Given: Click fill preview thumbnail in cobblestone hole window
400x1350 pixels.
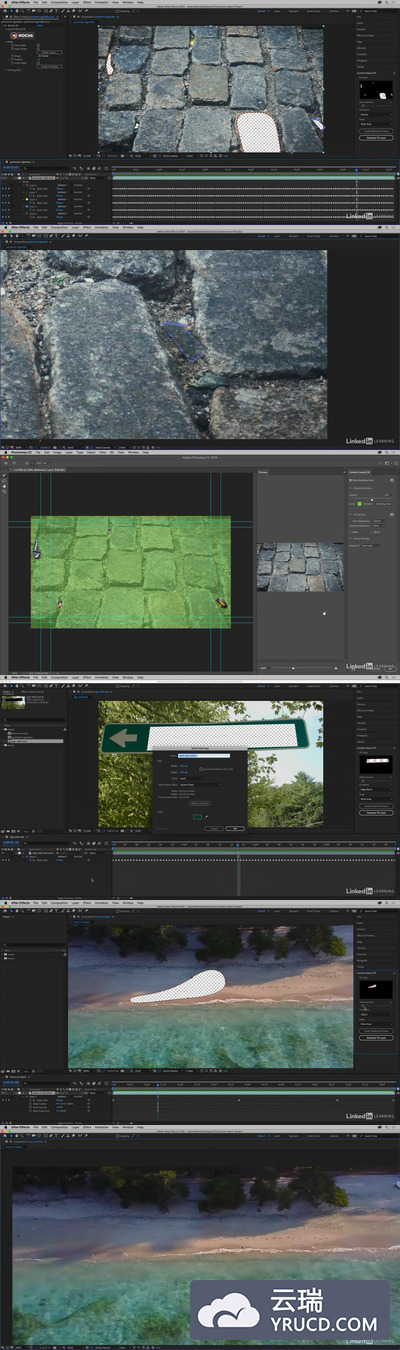Looking at the screenshot, I should coord(376,92).
